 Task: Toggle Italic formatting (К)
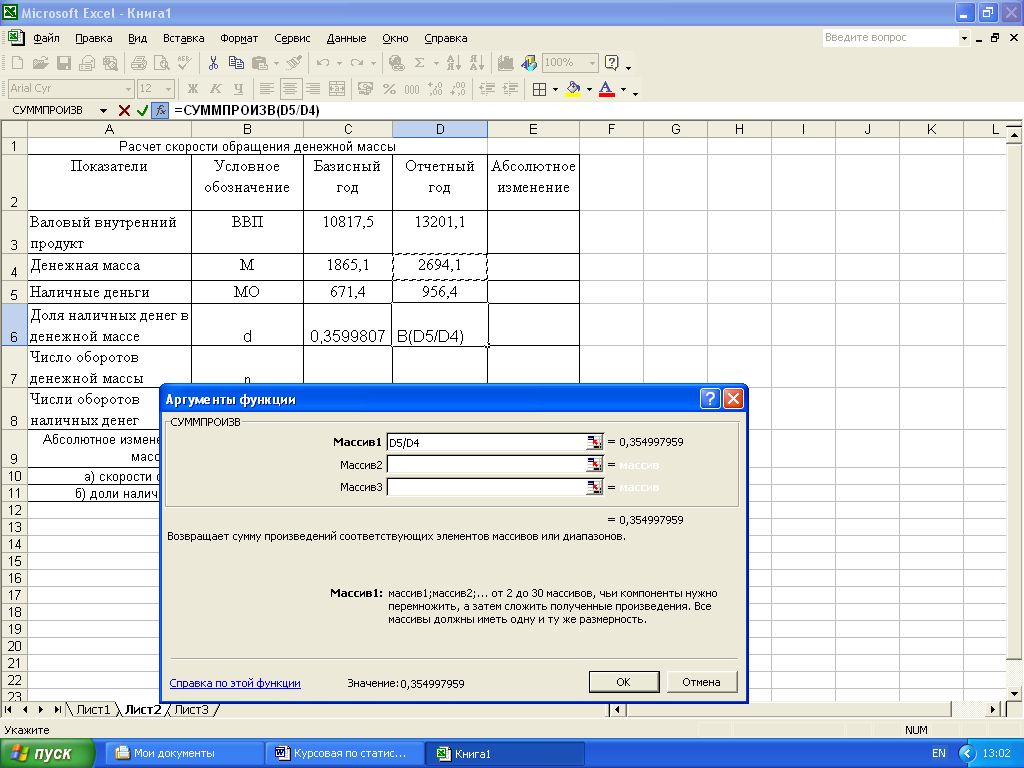click(x=216, y=89)
